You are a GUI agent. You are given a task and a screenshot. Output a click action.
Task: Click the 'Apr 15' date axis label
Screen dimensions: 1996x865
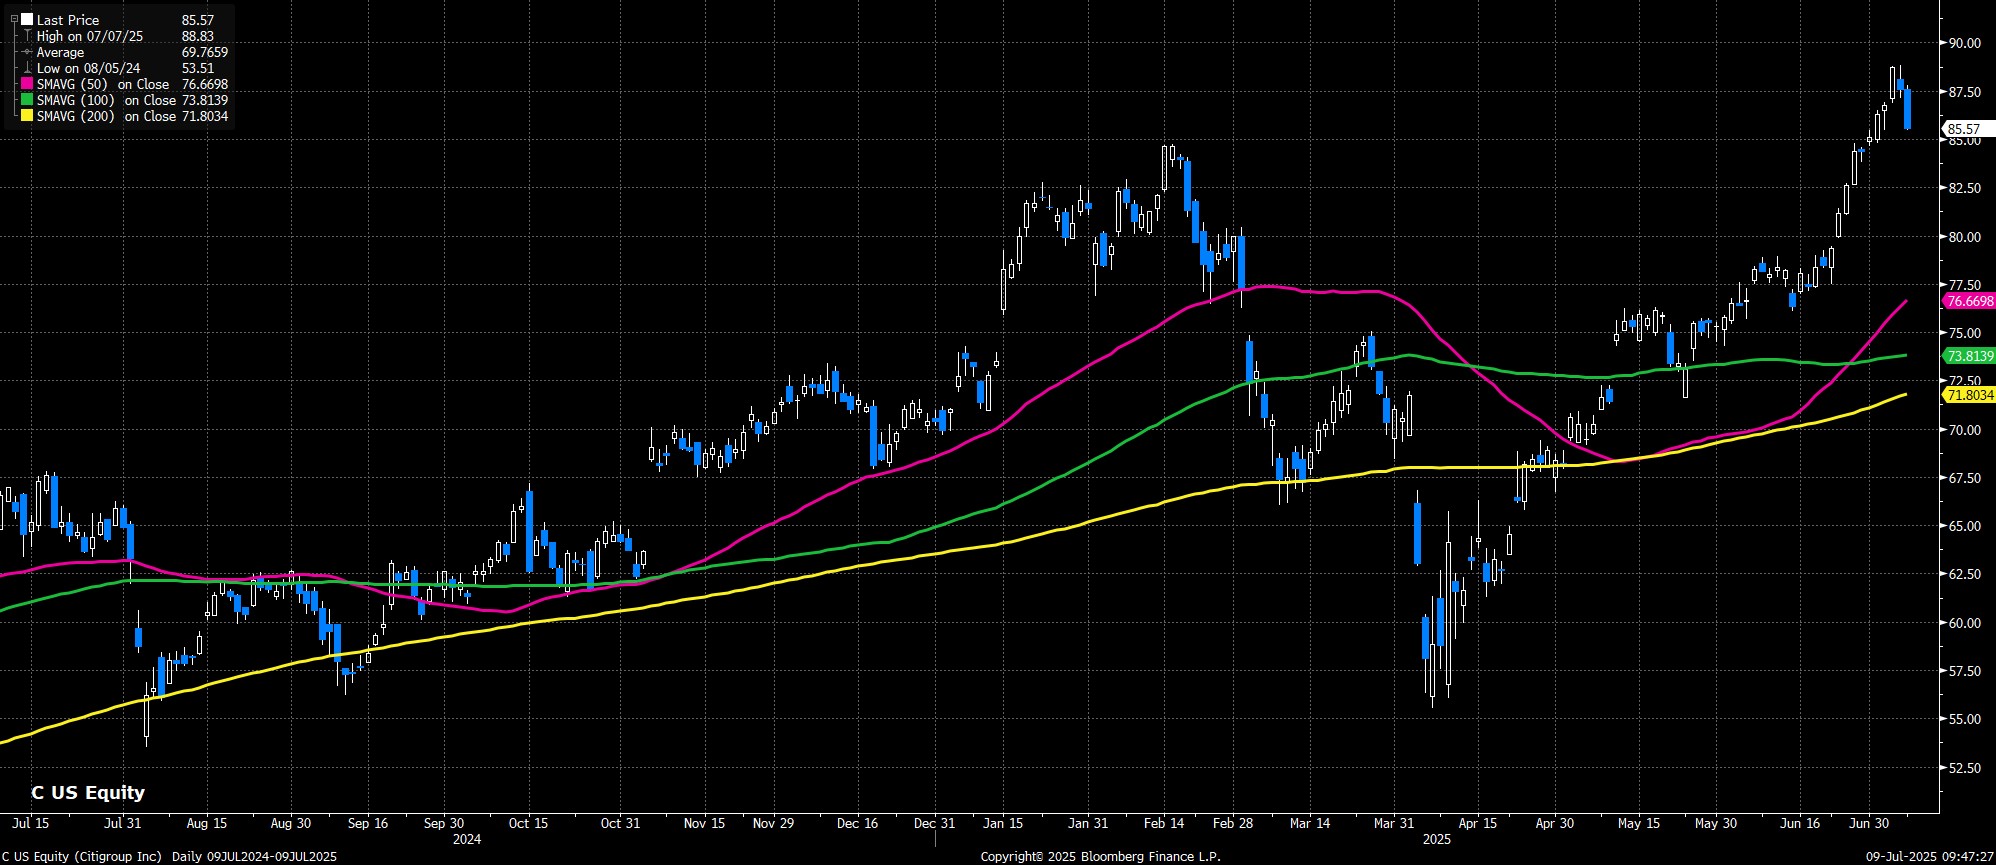[1477, 823]
